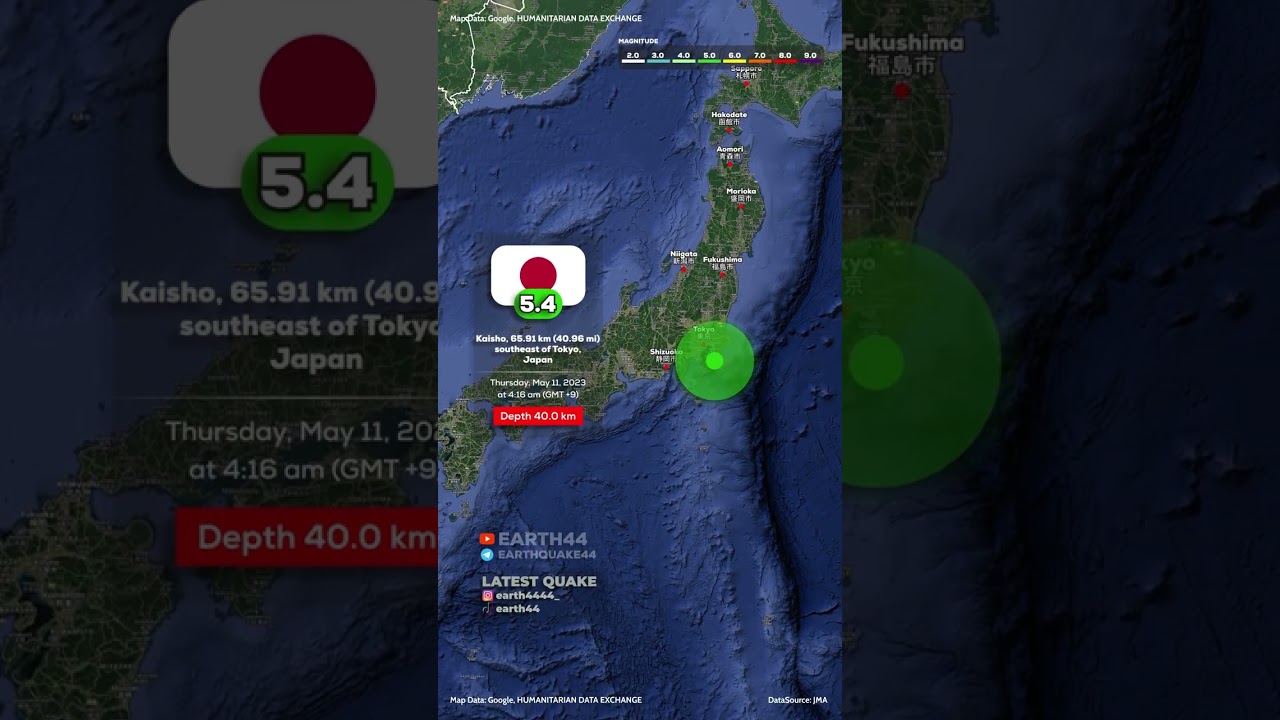Click the red marker dot under Niigata
1280x720 pixels.
(684, 269)
